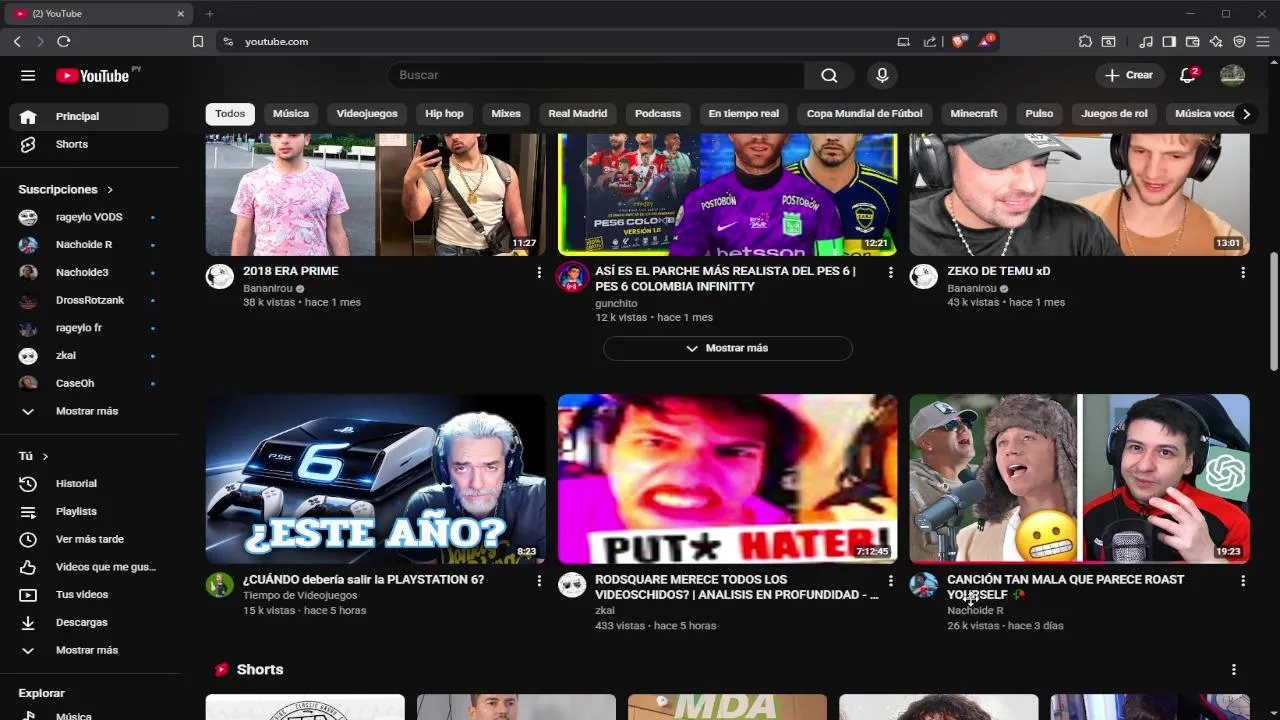The height and width of the screenshot is (720, 1280).
Task: Open options for 2018 ERA PRIME video
Action: point(539,272)
